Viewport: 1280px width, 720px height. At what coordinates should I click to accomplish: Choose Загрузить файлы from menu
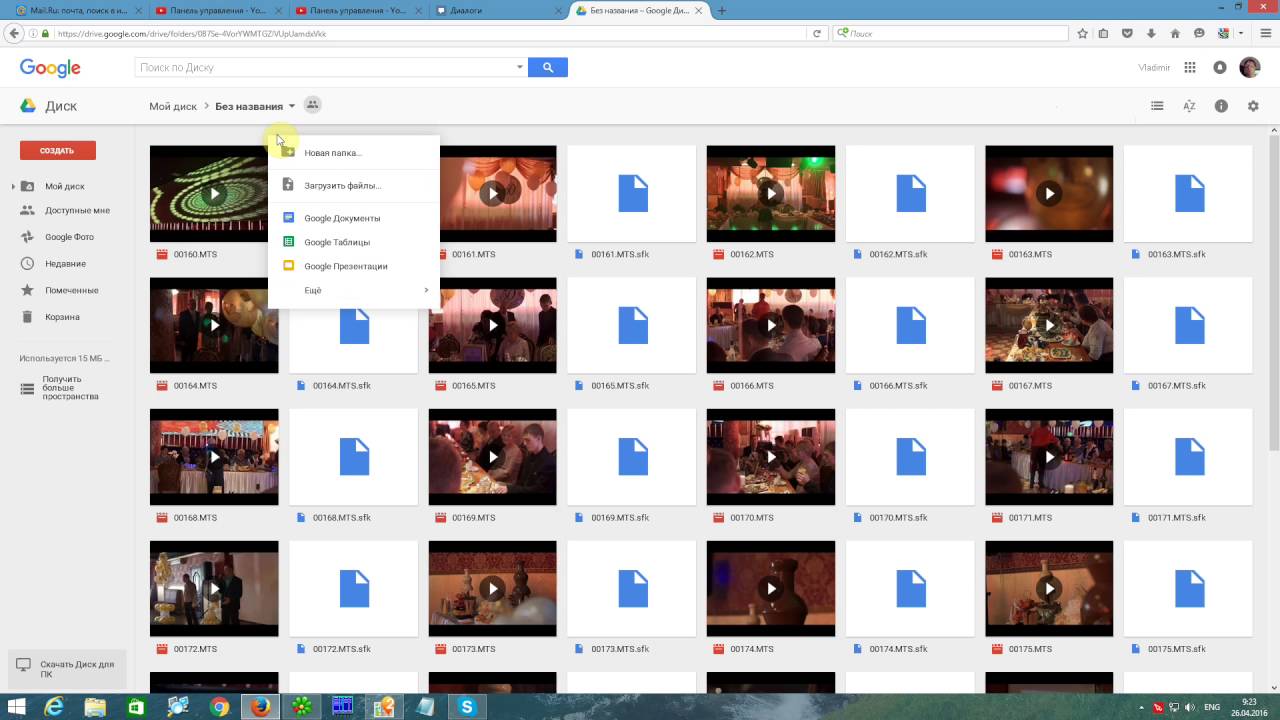pos(354,186)
